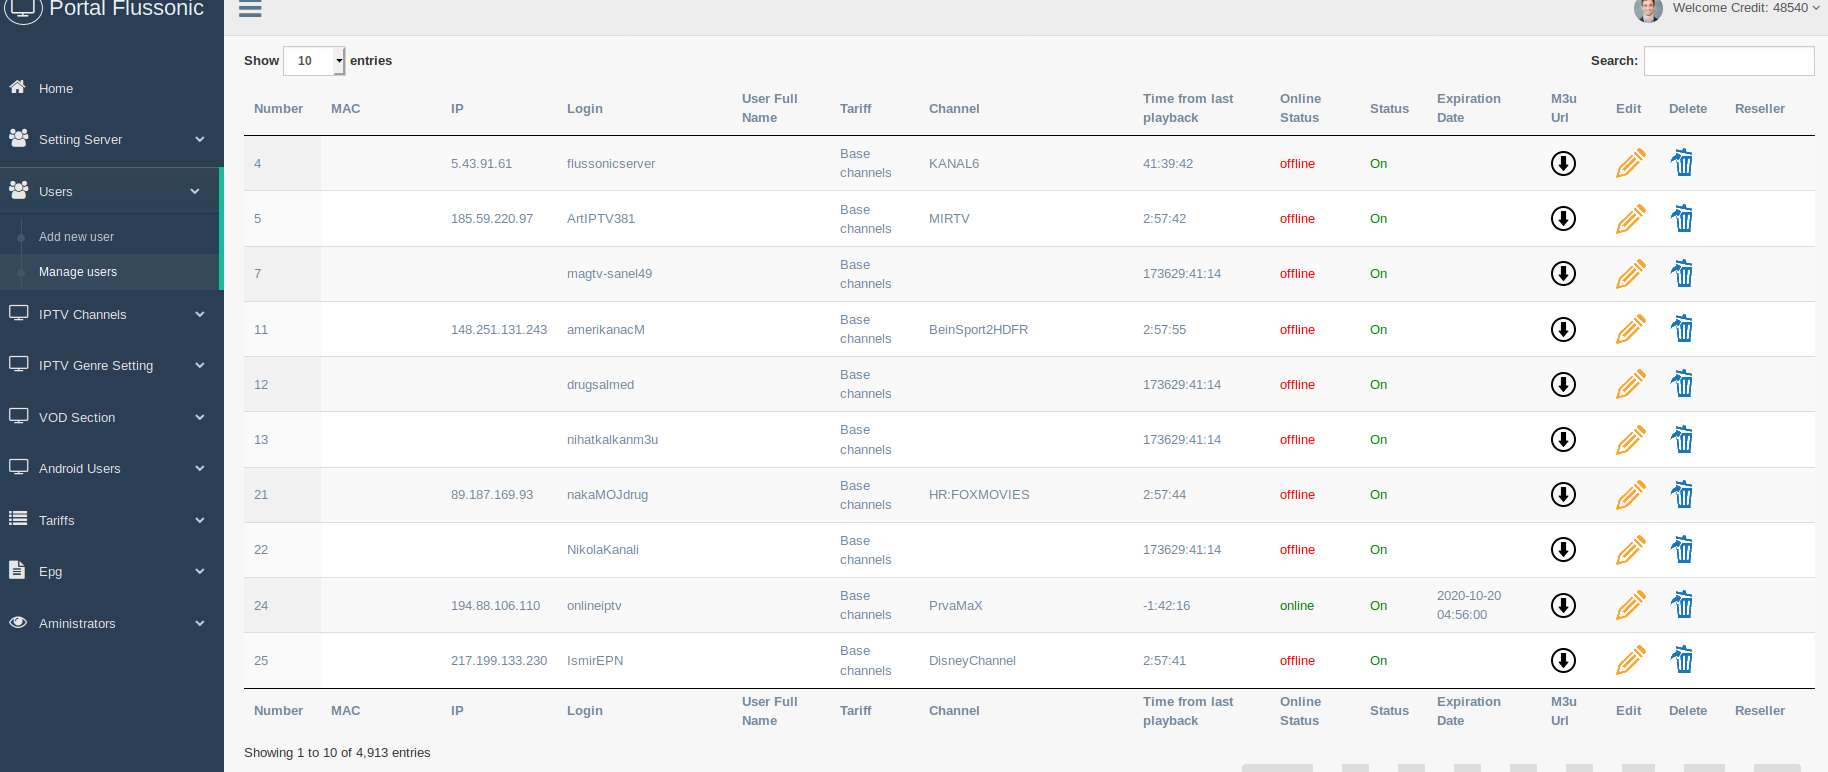Screen dimensions: 1828x772
Task: Sort by Online Status column header
Action: [x=1300, y=108]
